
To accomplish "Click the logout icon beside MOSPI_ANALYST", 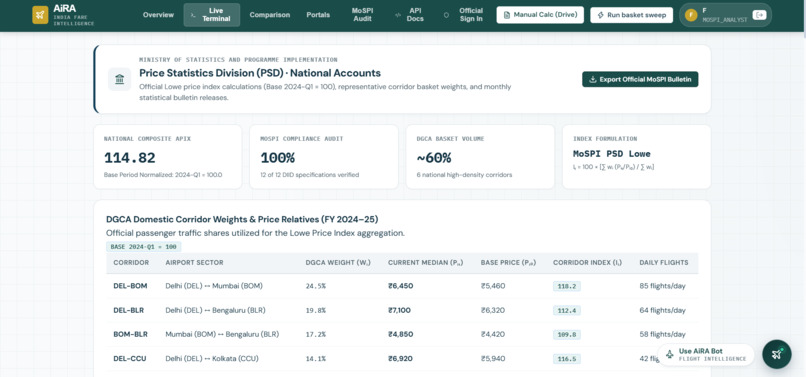I will click(x=759, y=15).
